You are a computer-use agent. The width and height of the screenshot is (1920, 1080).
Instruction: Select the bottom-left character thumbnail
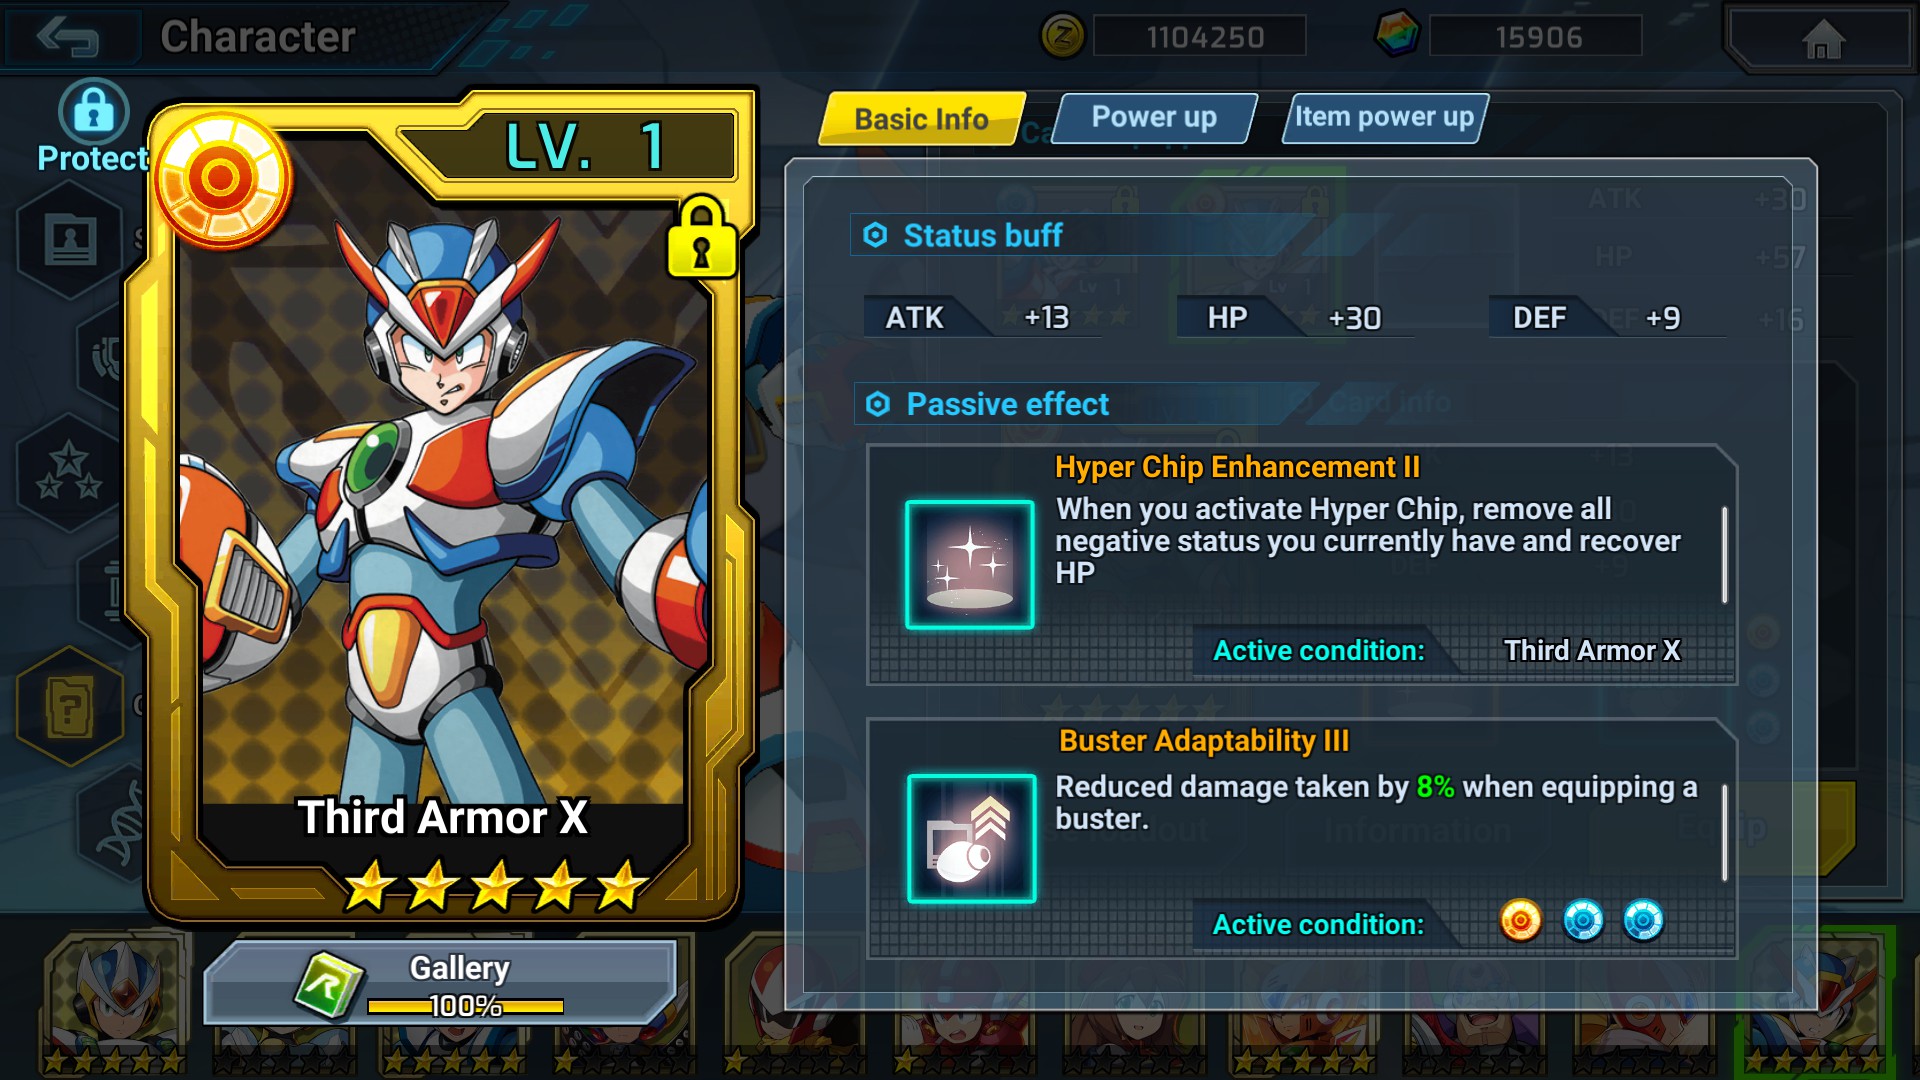click(114, 1004)
